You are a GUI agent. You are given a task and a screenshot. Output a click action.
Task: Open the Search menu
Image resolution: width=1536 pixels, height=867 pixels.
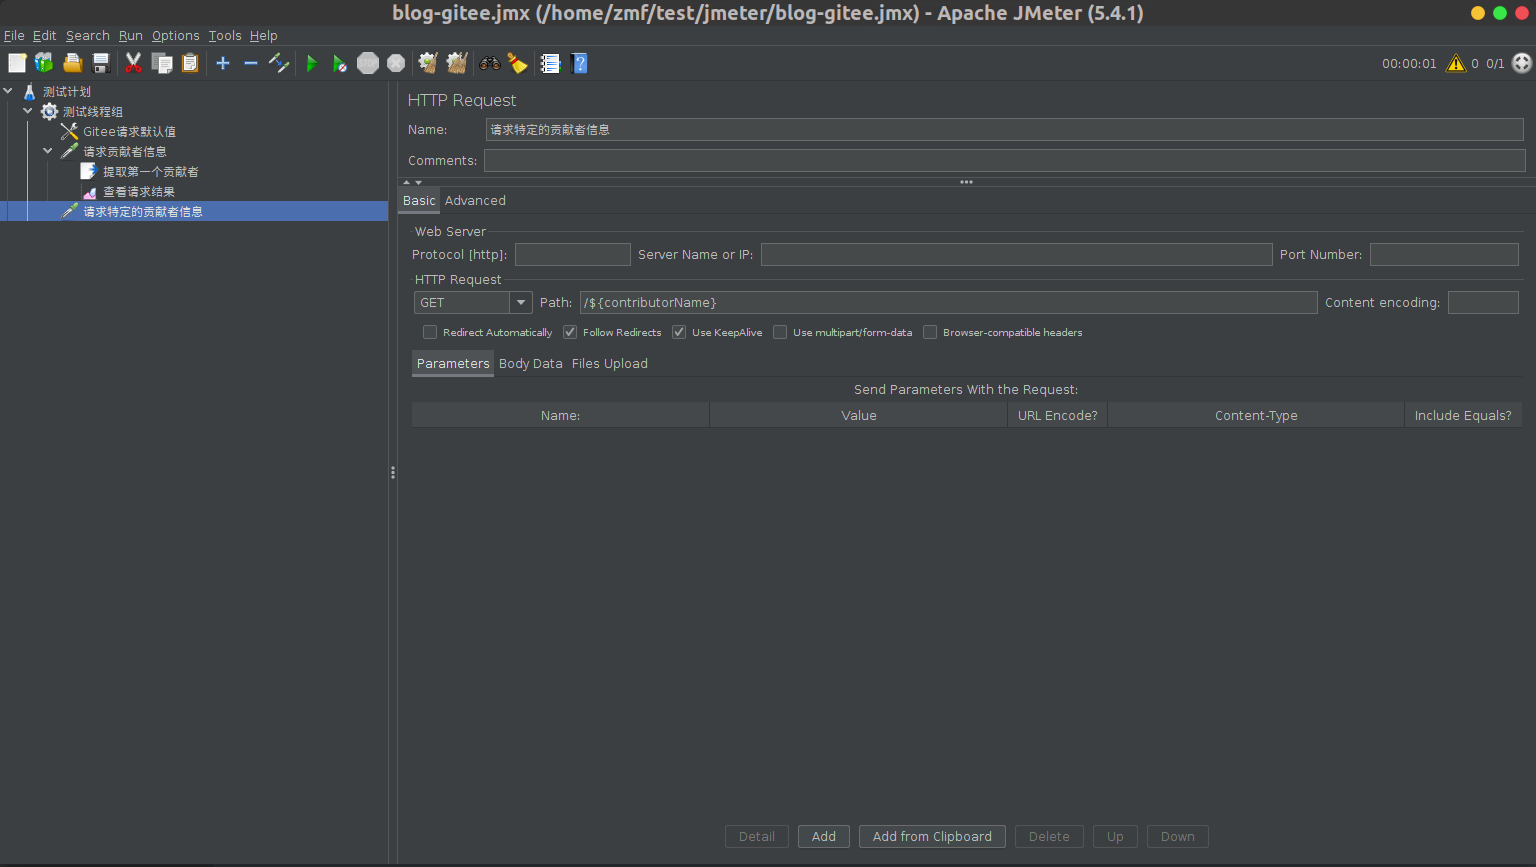88,35
